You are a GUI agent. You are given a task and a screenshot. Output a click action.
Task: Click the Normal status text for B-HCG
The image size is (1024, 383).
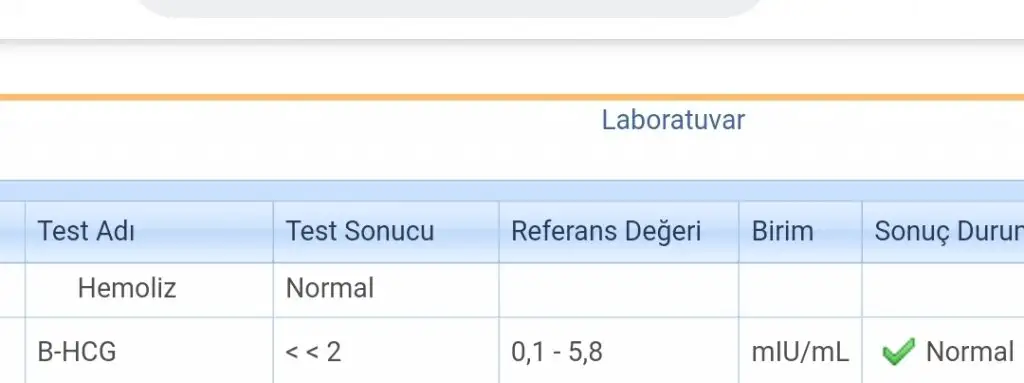(x=969, y=352)
